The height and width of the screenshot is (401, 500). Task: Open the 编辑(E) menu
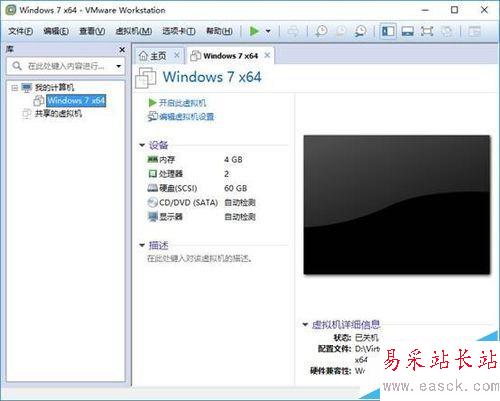tap(56, 31)
